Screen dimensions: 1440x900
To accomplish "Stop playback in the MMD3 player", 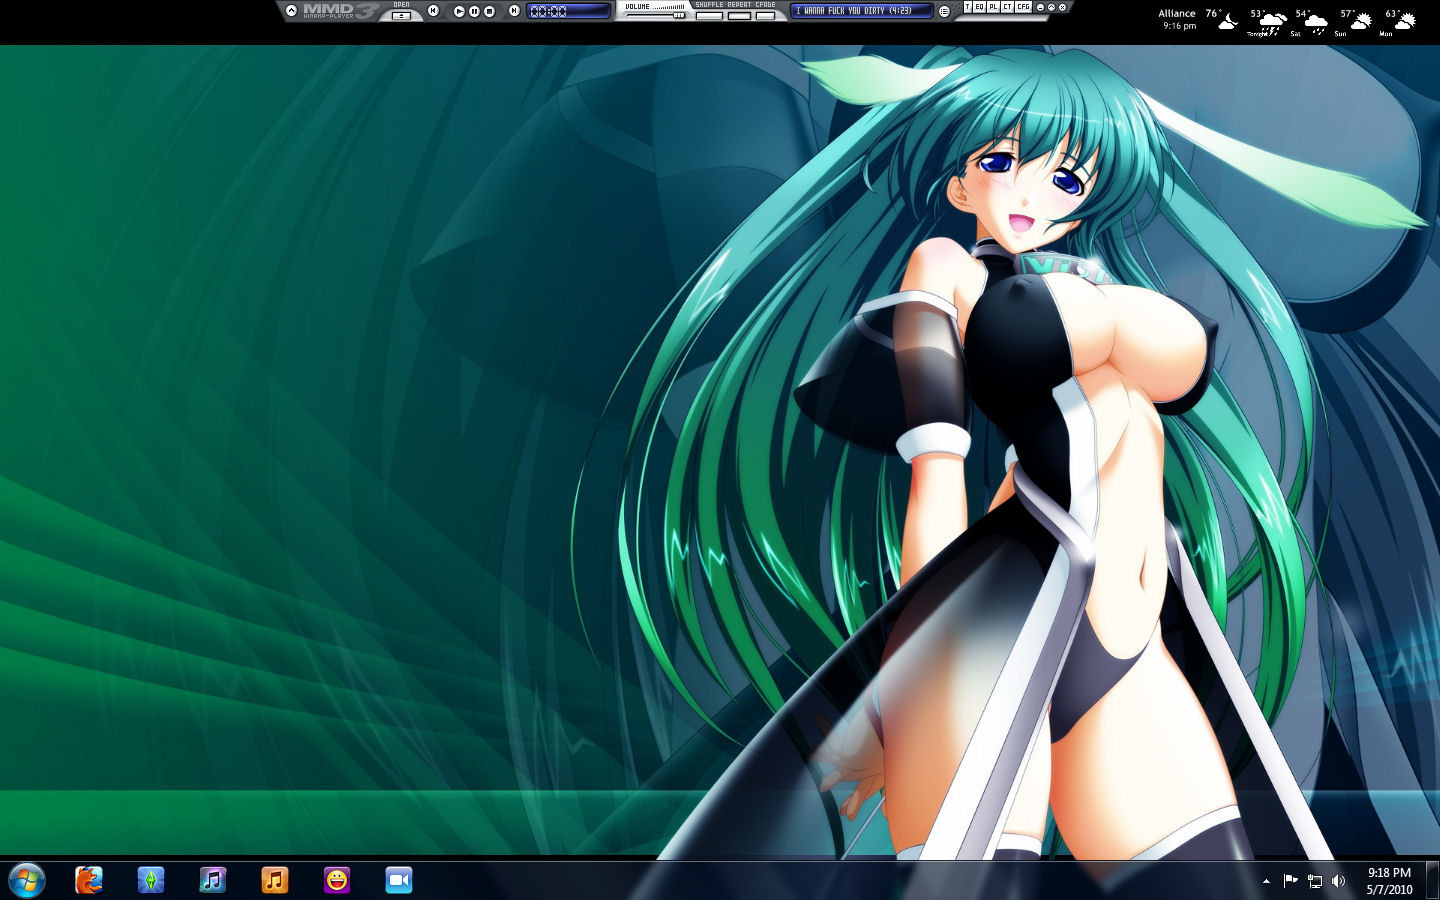I will [x=490, y=11].
